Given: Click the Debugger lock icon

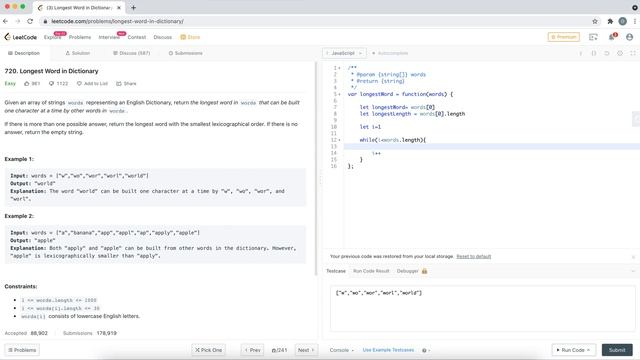Looking at the screenshot, I should [424, 271].
